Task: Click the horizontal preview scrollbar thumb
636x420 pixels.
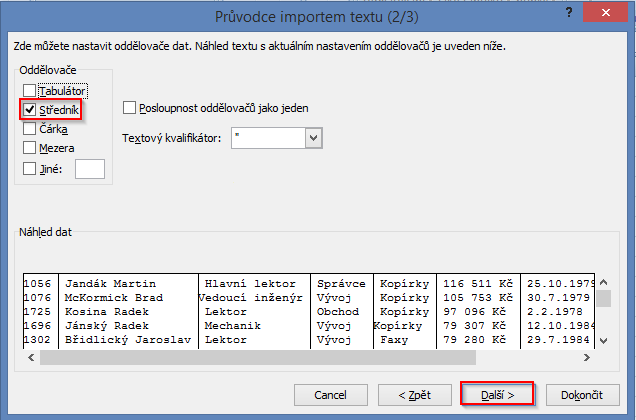Action: click(x=258, y=358)
